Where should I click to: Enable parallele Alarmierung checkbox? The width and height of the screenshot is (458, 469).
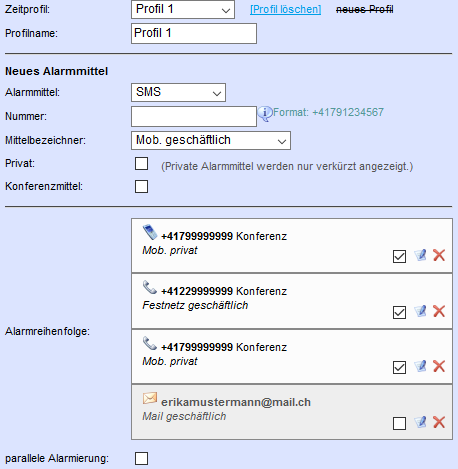[x=141, y=458]
